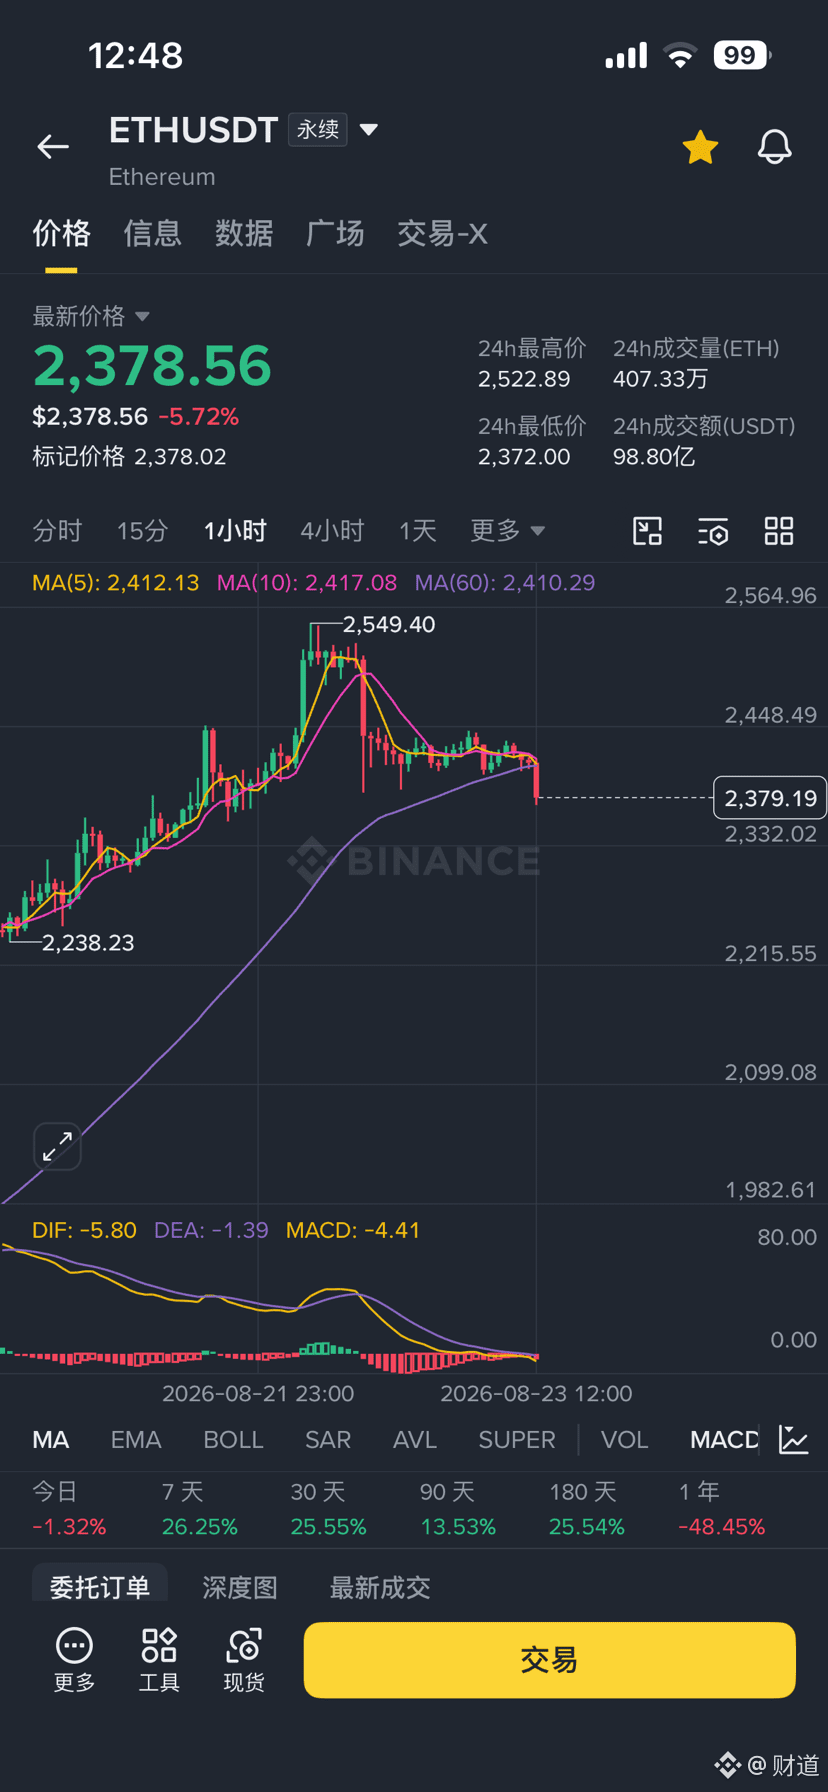Image resolution: width=828 pixels, height=1792 pixels.
Task: Enable the MA indicator
Action: click(x=51, y=1440)
